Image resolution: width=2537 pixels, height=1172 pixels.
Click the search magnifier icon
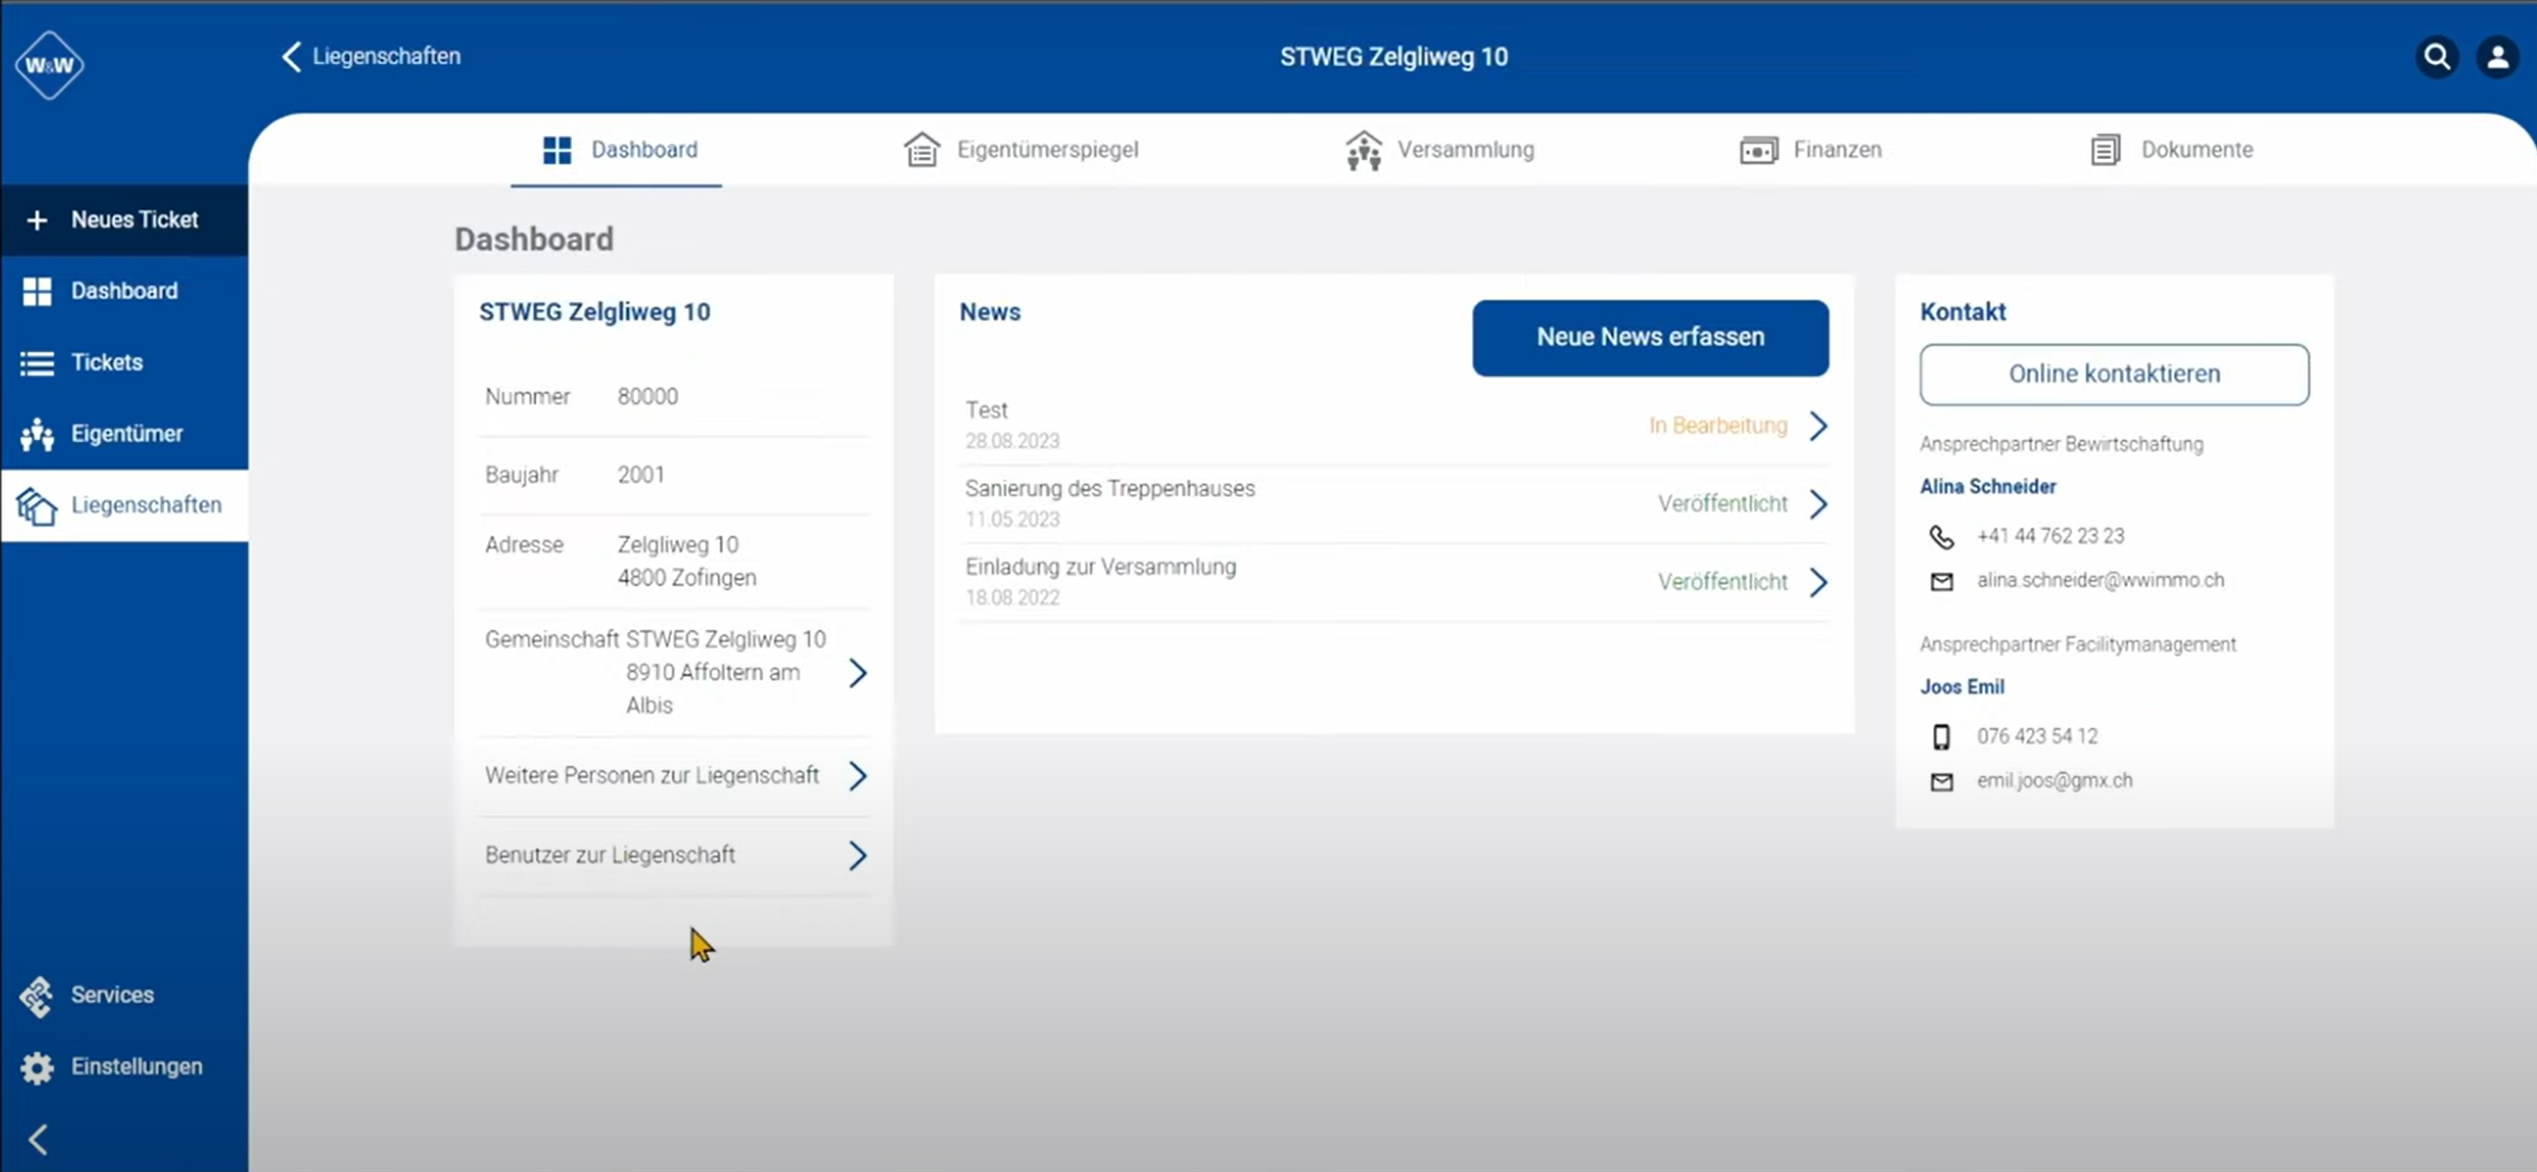(x=2436, y=57)
